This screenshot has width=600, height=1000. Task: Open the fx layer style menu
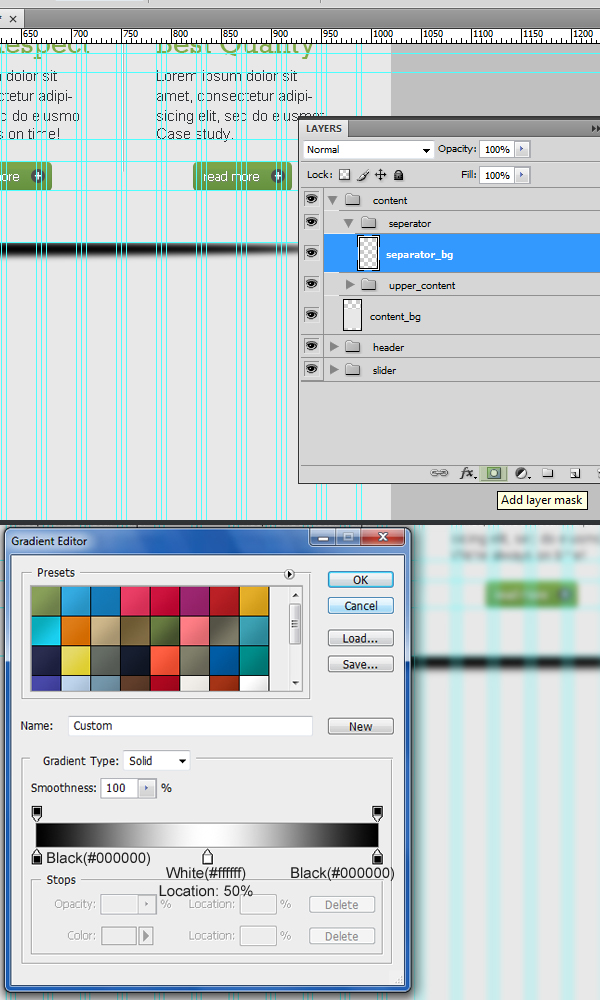coord(468,473)
